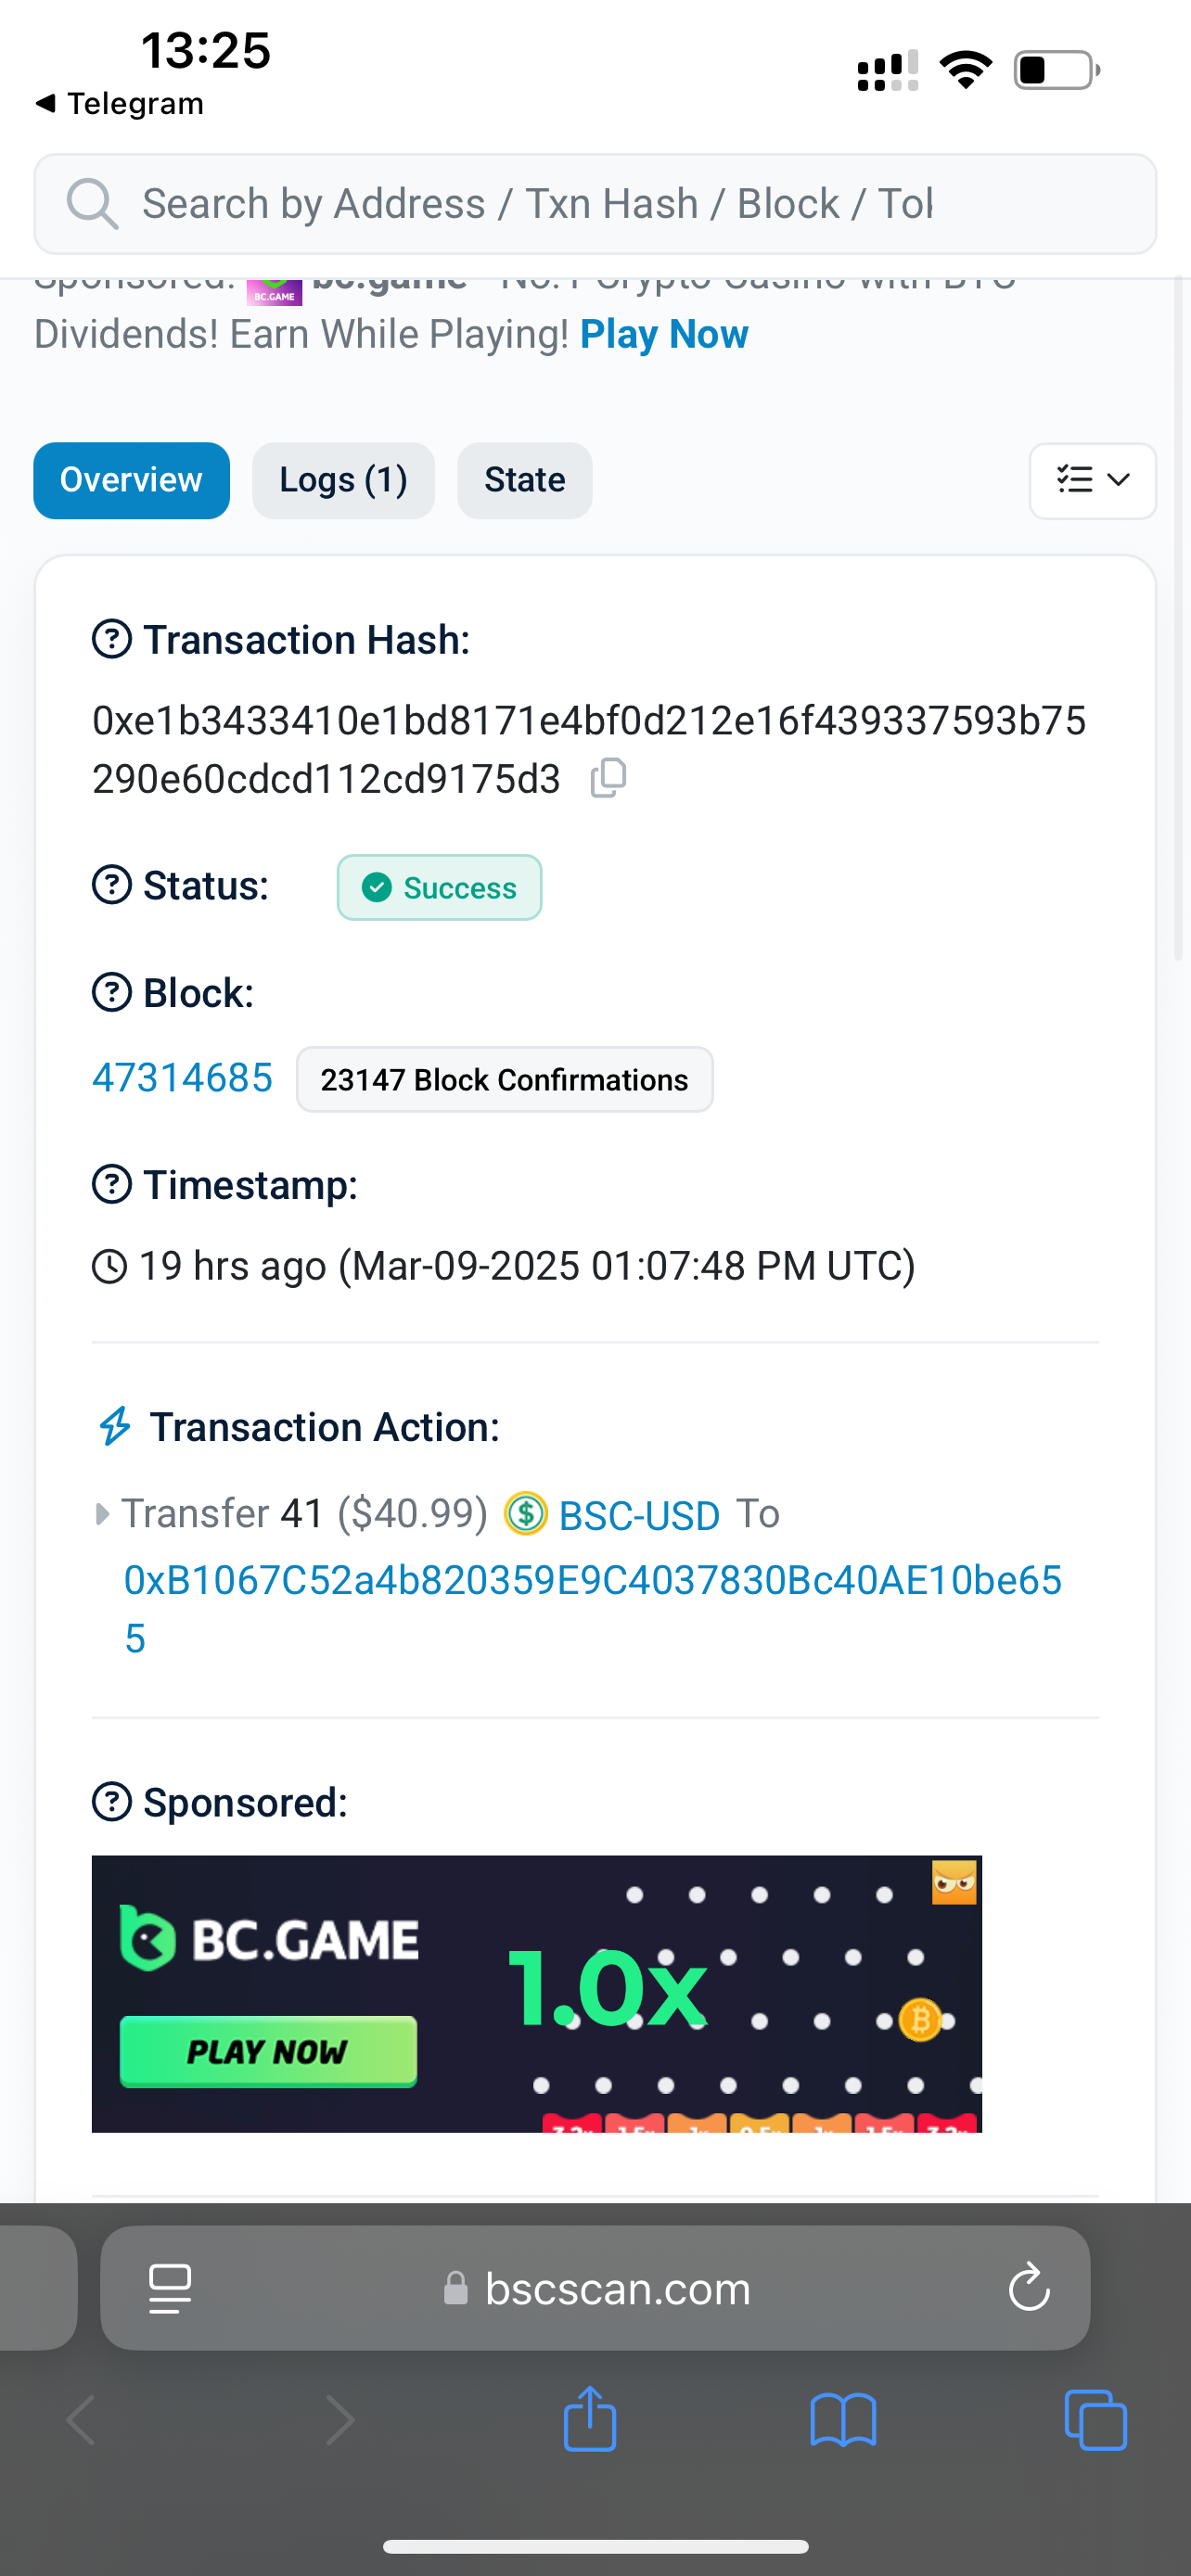The image size is (1191, 2576).
Task: Switch to the State tab
Action: coord(524,481)
